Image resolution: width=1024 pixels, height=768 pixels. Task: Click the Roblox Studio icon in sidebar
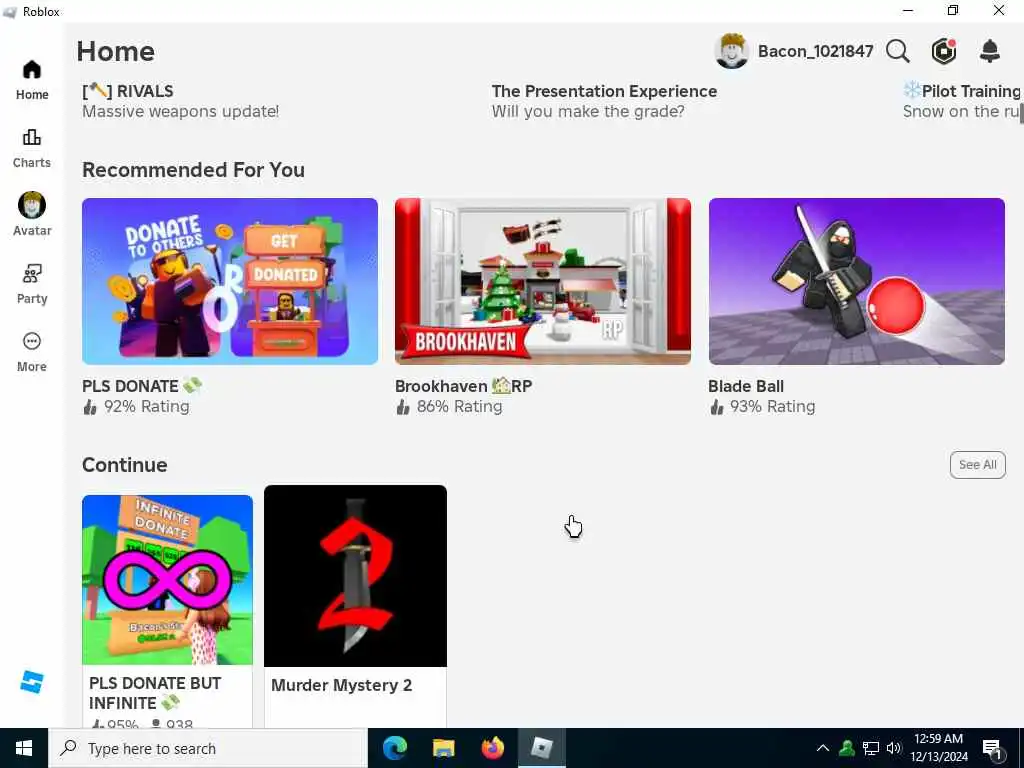(x=31, y=682)
